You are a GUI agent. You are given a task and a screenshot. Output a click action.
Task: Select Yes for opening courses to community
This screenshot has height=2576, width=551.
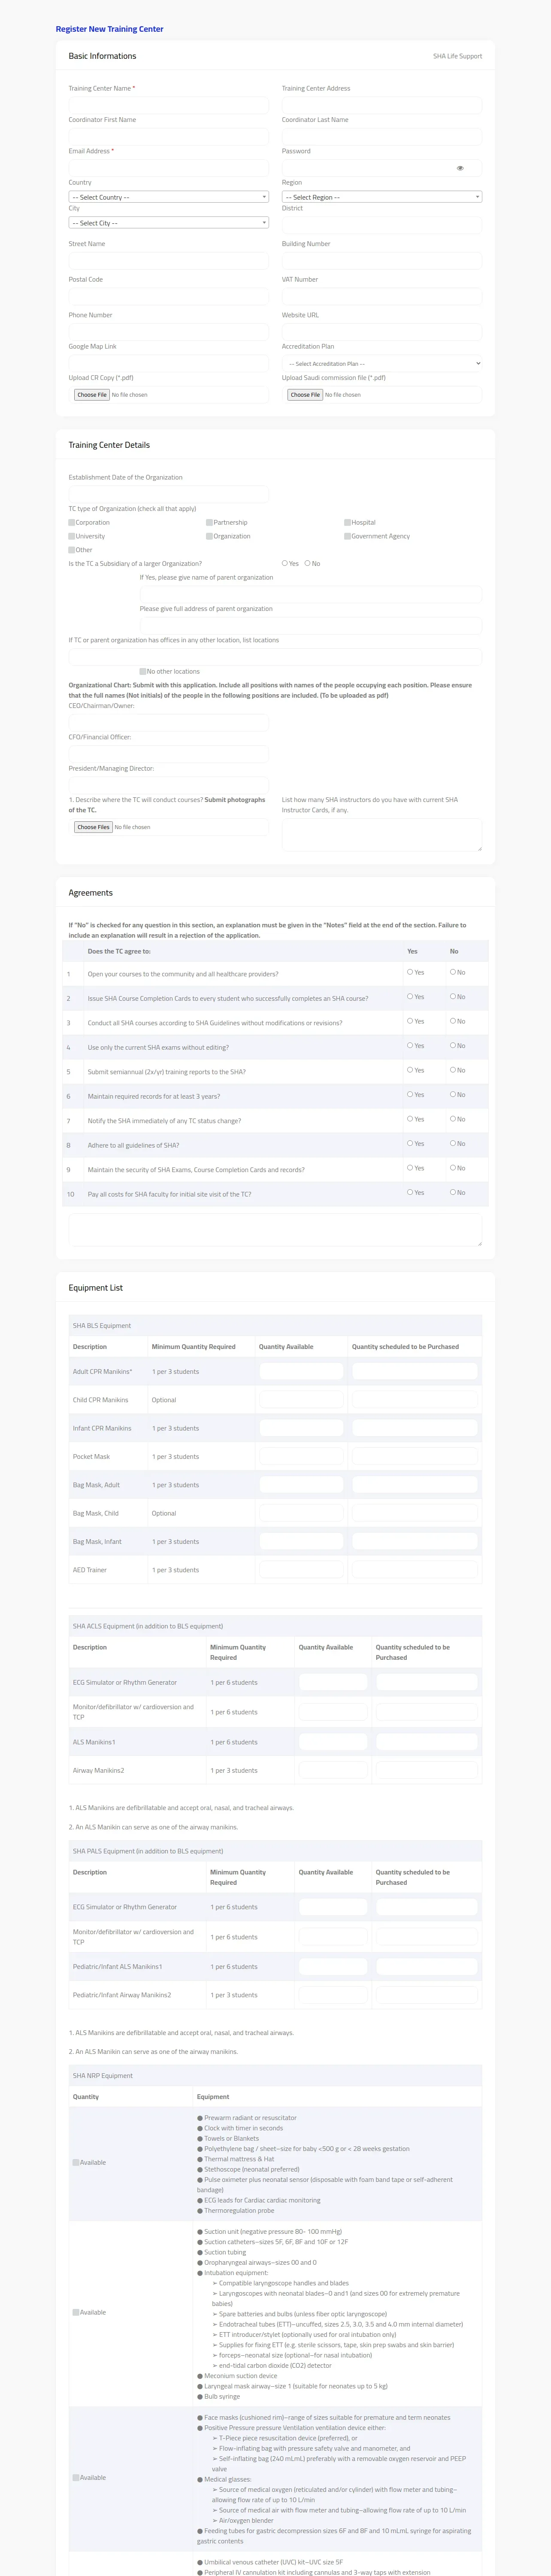point(410,972)
